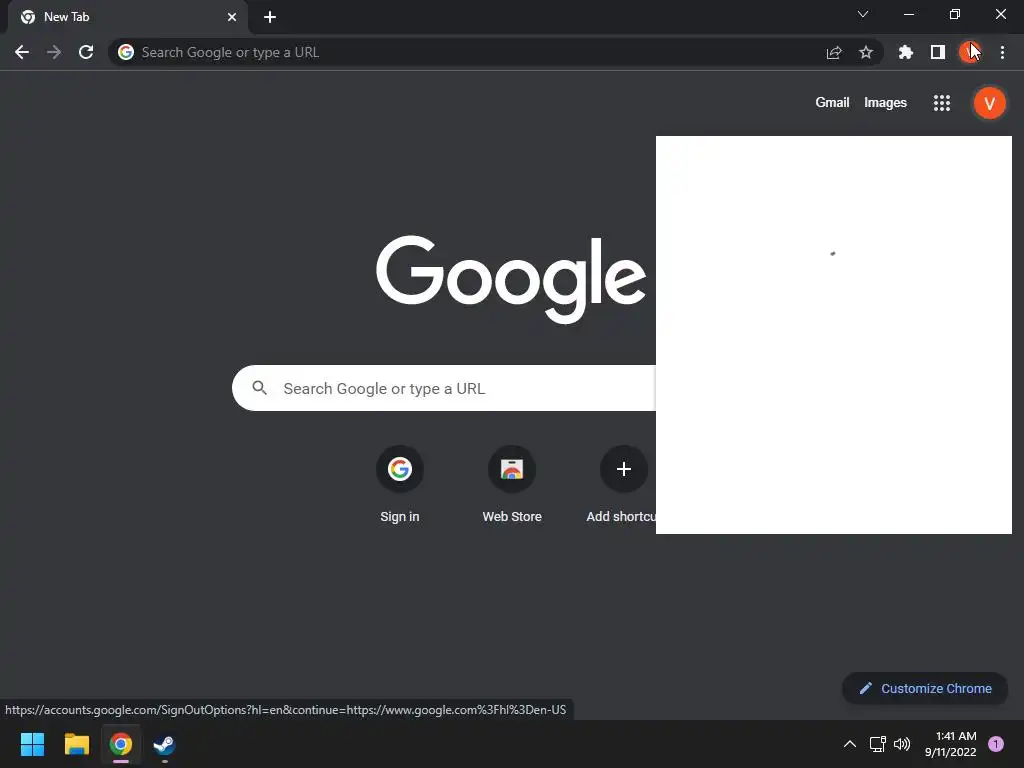
Task: Click Customize Chrome button
Action: click(925, 688)
